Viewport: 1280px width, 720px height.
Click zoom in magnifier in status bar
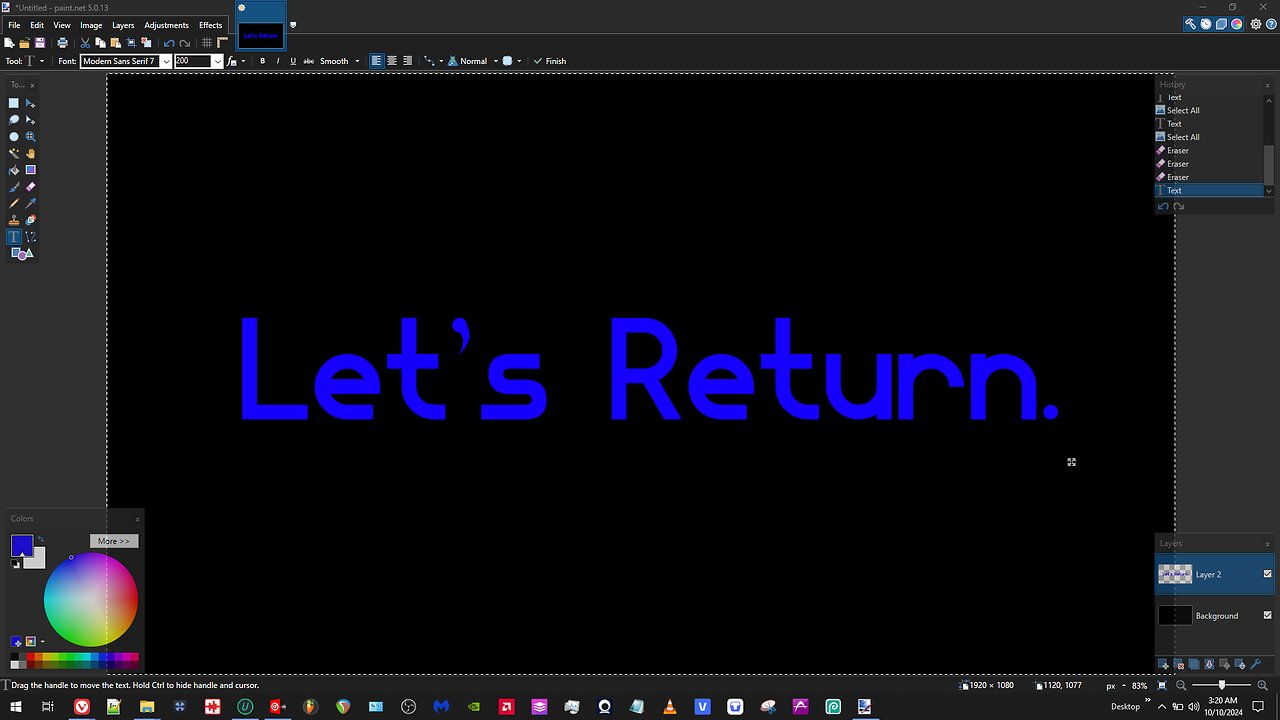pyautogui.click(x=1262, y=686)
